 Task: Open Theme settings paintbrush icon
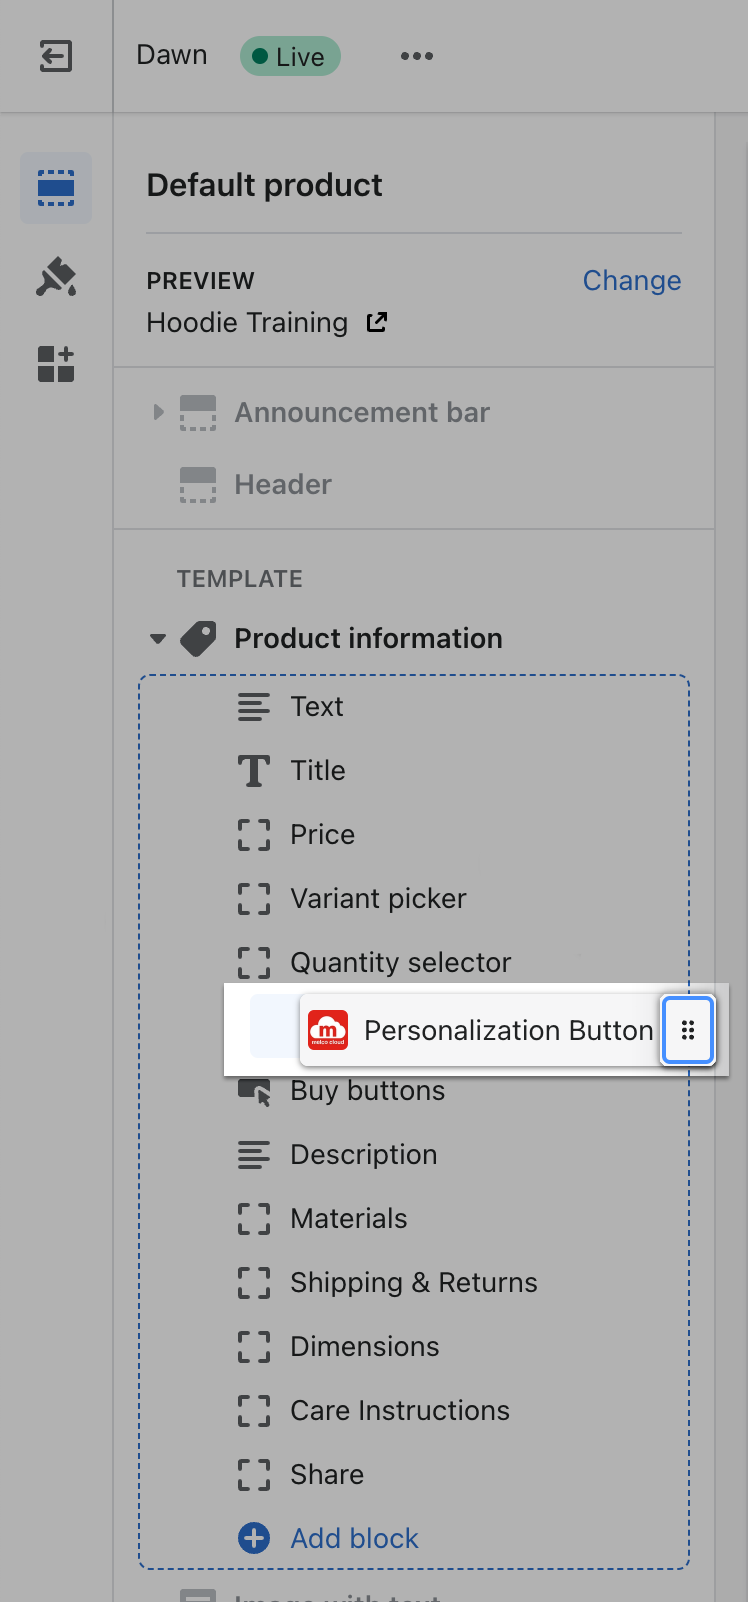click(x=56, y=277)
